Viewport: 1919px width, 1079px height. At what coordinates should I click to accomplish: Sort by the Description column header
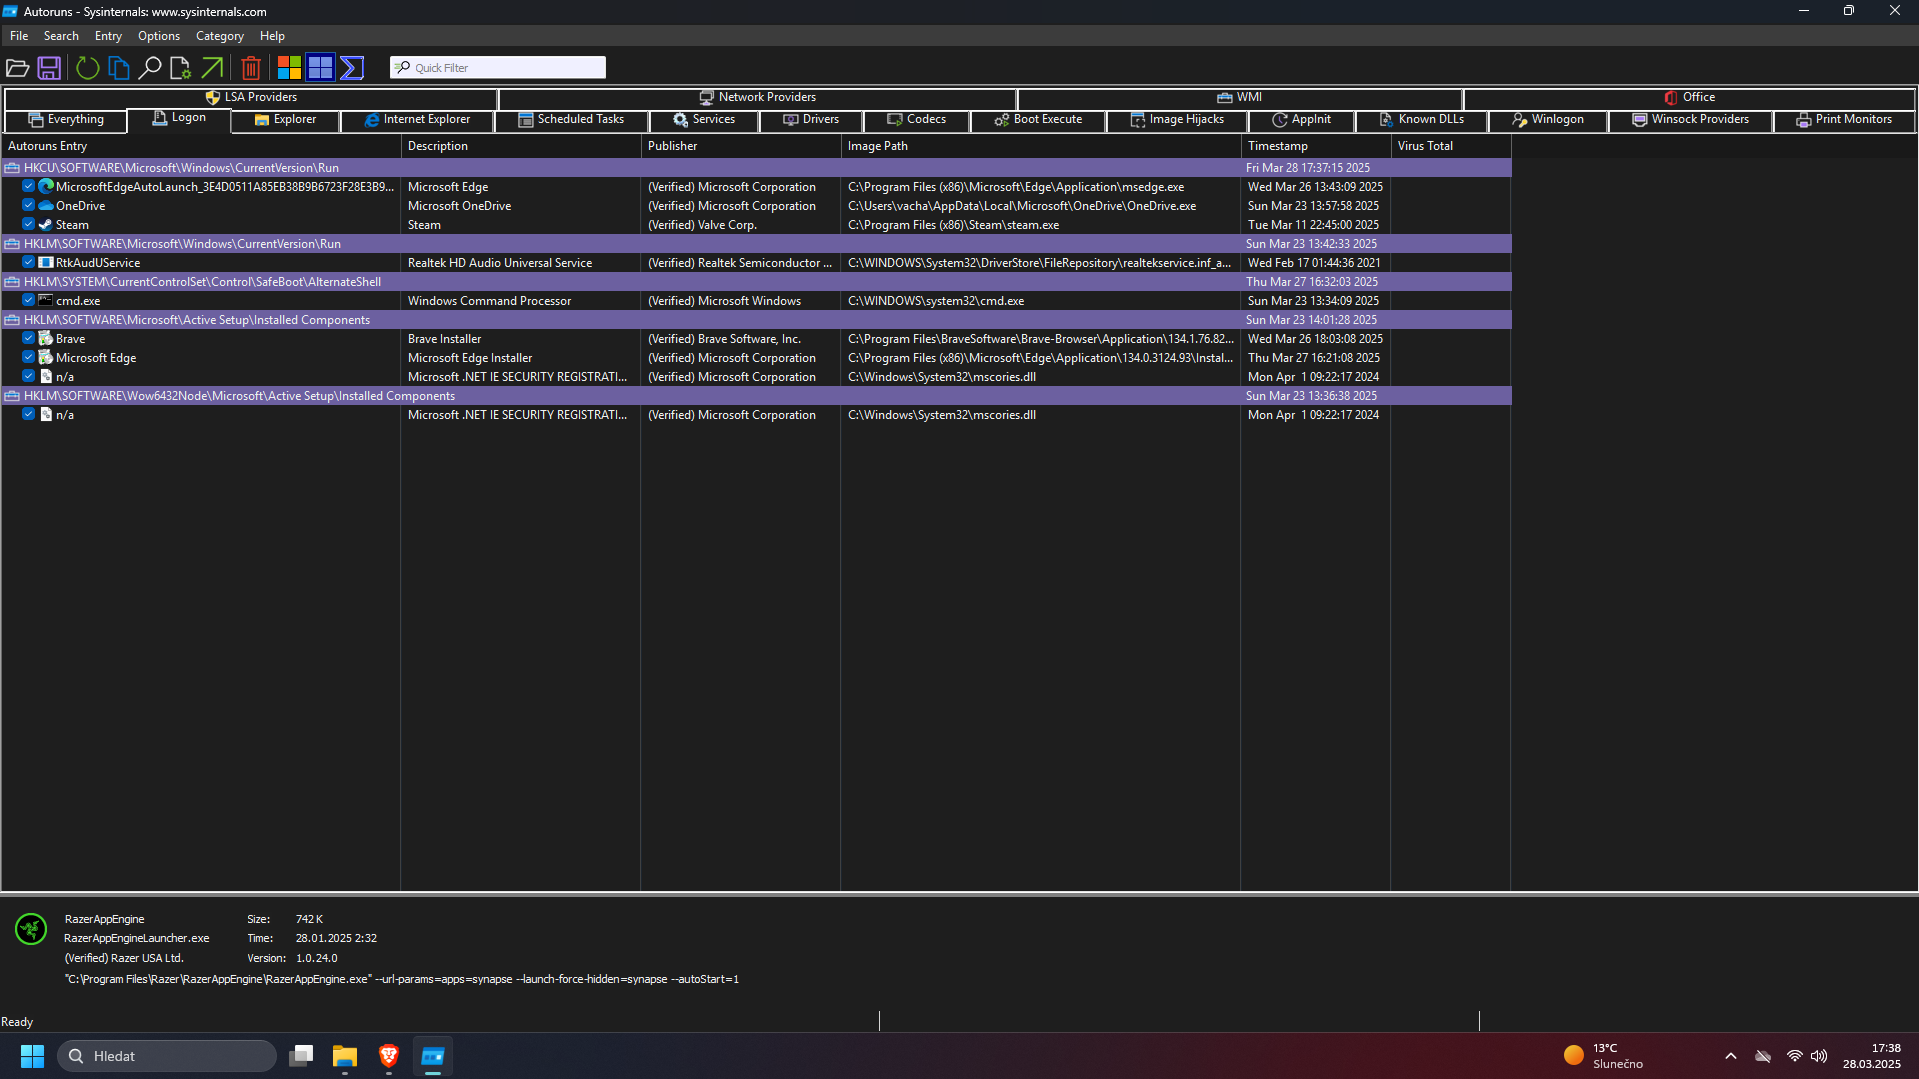(521, 146)
